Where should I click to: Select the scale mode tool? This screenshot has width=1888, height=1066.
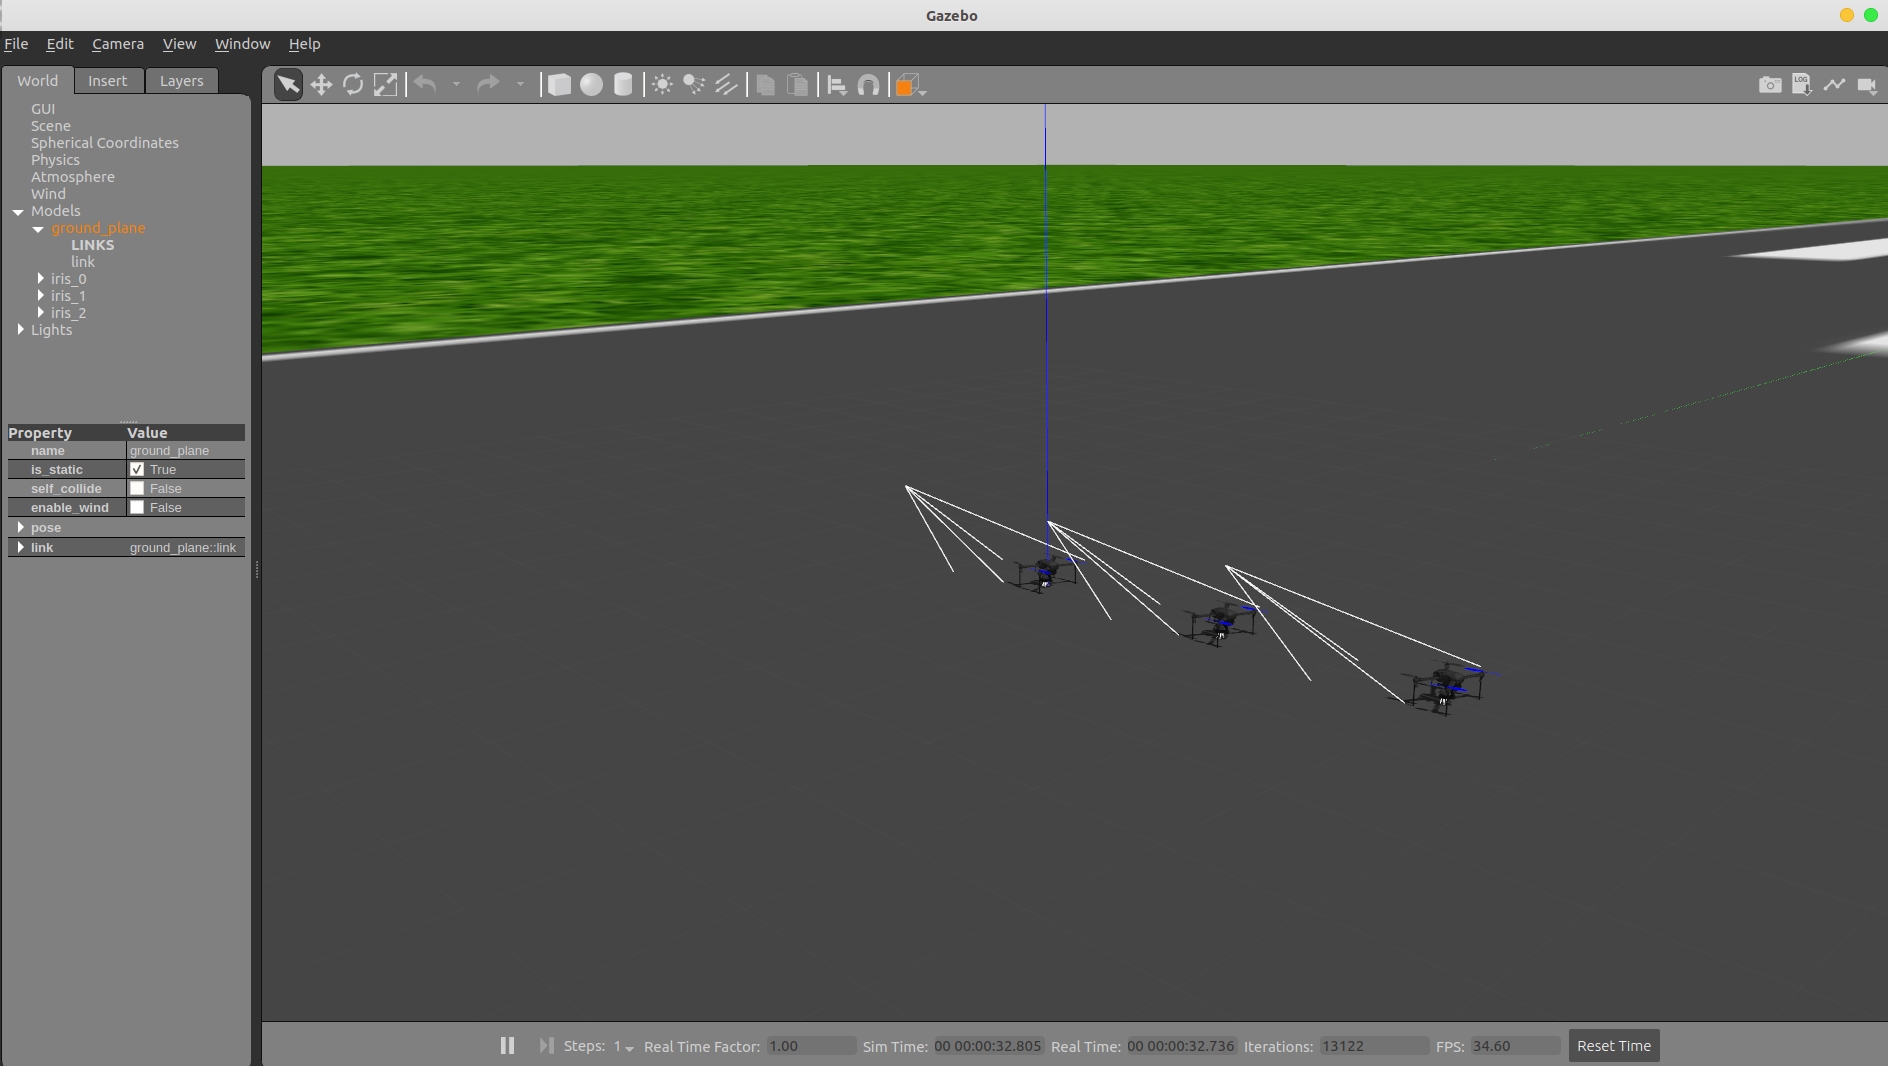[386, 85]
